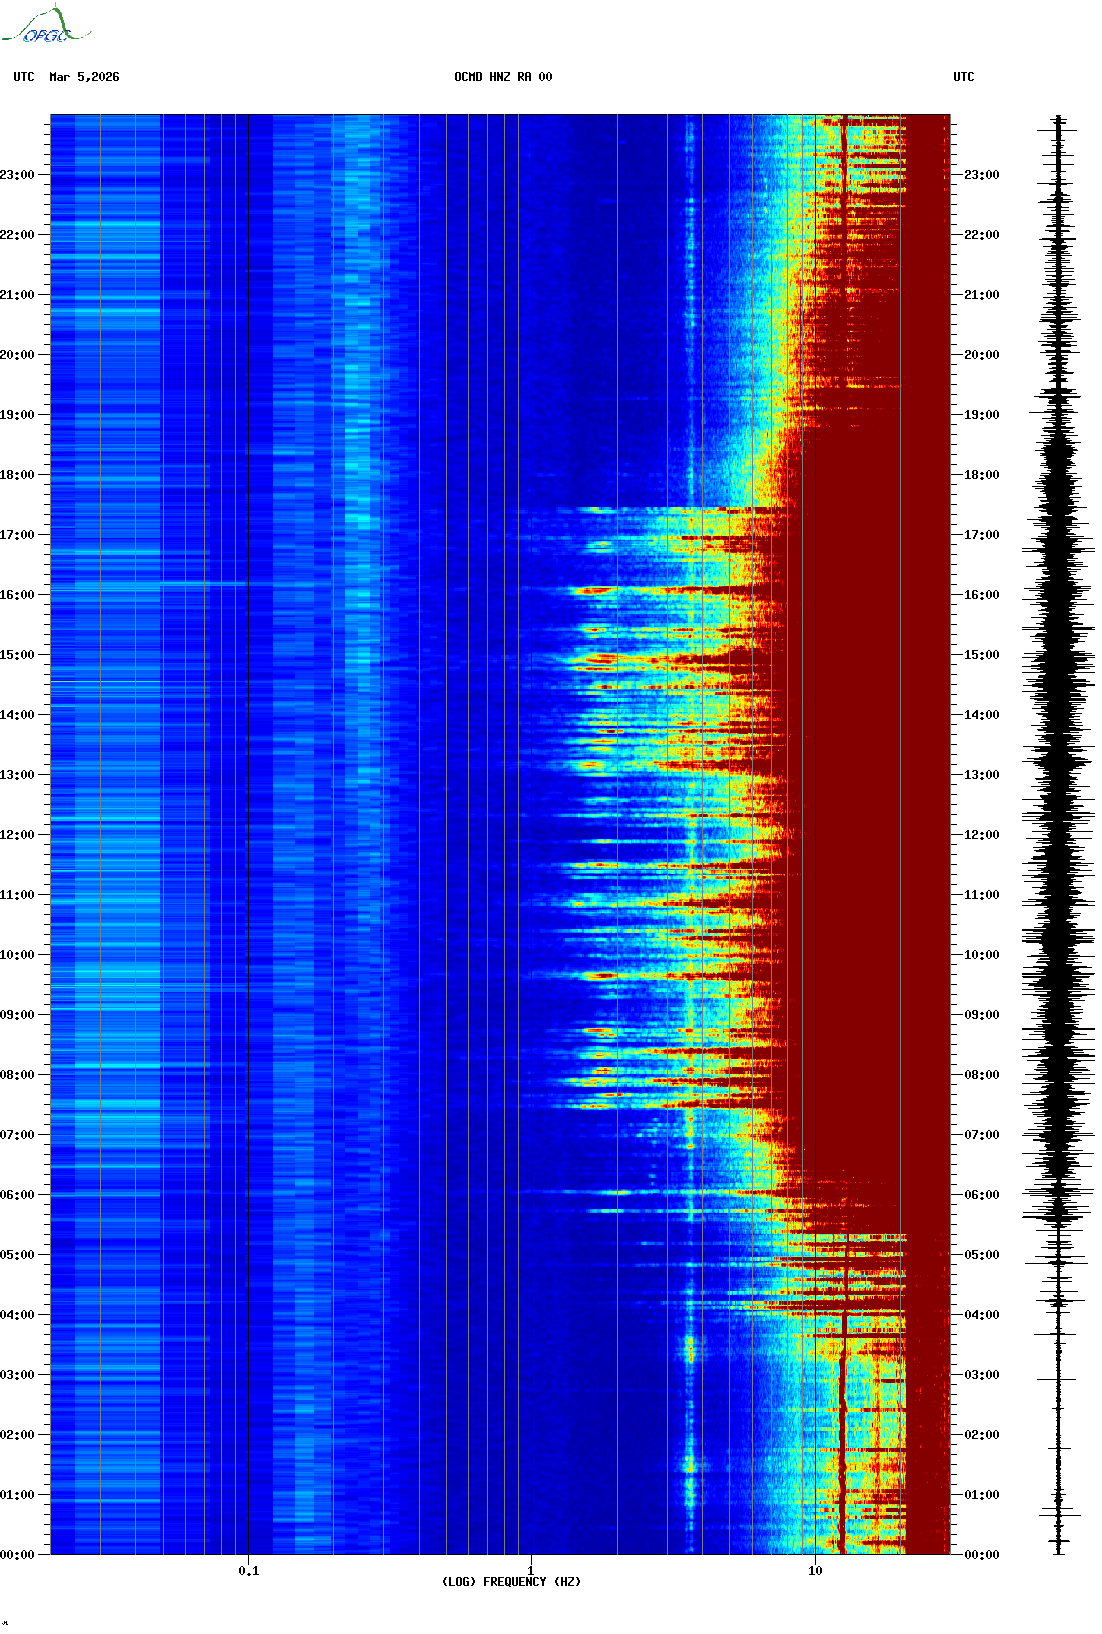
Task: Select the right UTC header label
Action: [x=964, y=77]
